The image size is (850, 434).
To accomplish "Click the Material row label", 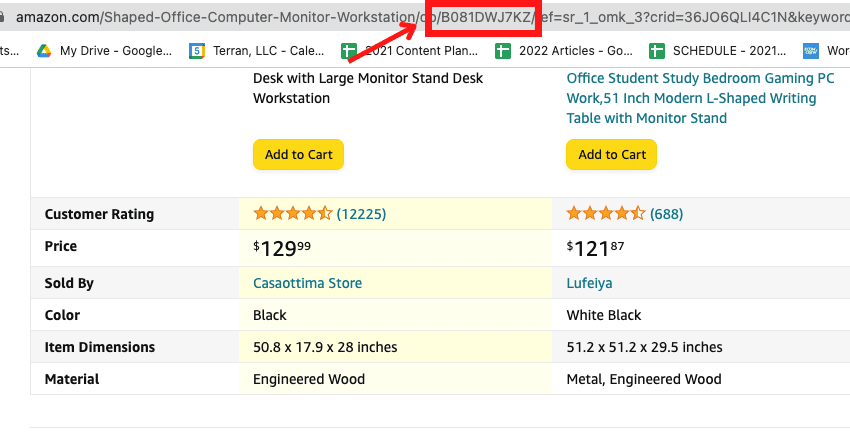I will pos(72,379).
